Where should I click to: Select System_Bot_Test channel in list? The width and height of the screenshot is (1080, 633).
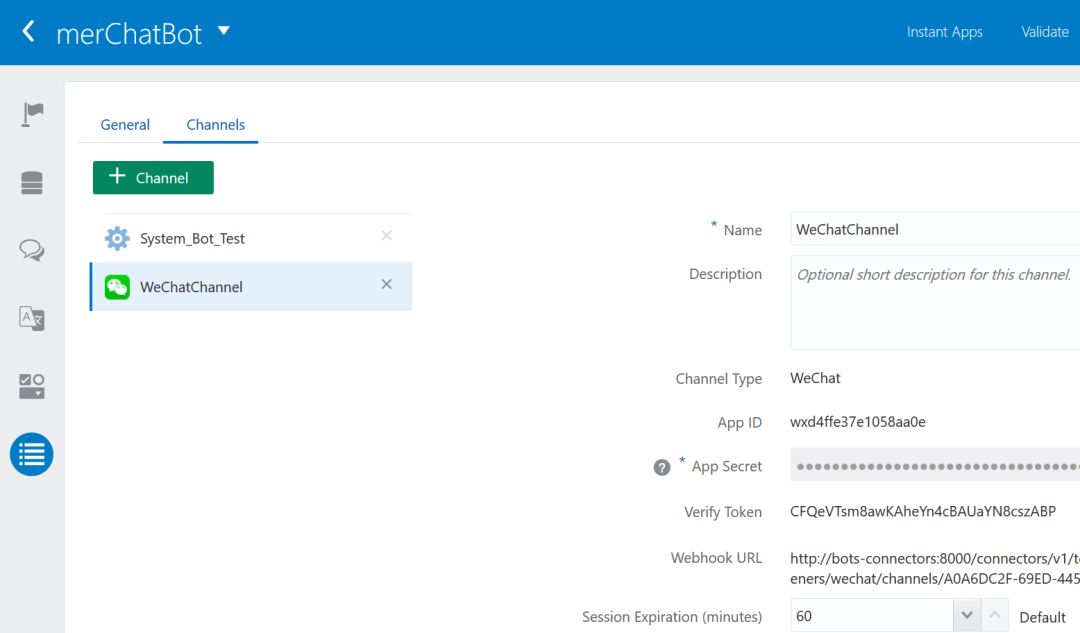192,239
